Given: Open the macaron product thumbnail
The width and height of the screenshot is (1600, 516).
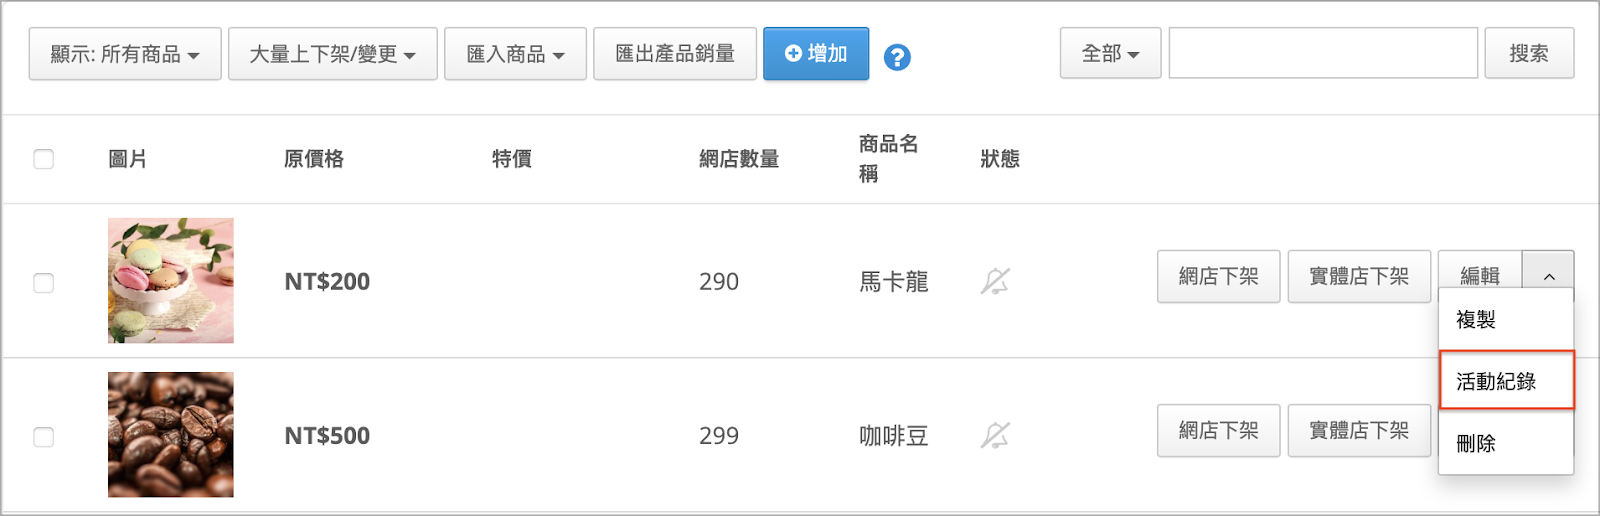Looking at the screenshot, I should 171,281.
